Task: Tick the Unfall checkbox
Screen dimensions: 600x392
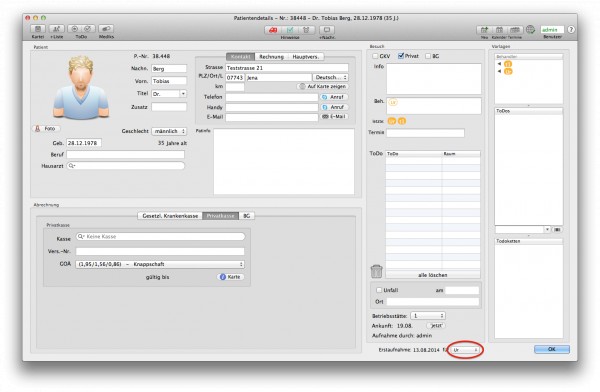Action: (379, 290)
